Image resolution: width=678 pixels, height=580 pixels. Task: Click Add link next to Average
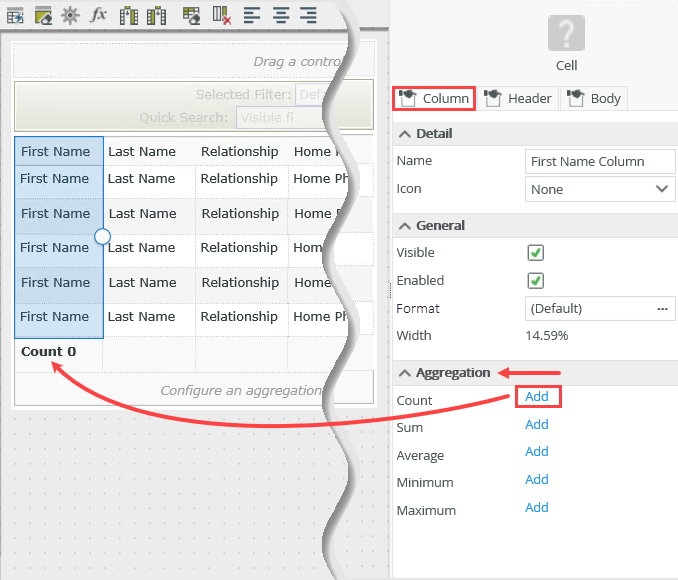tap(537, 452)
